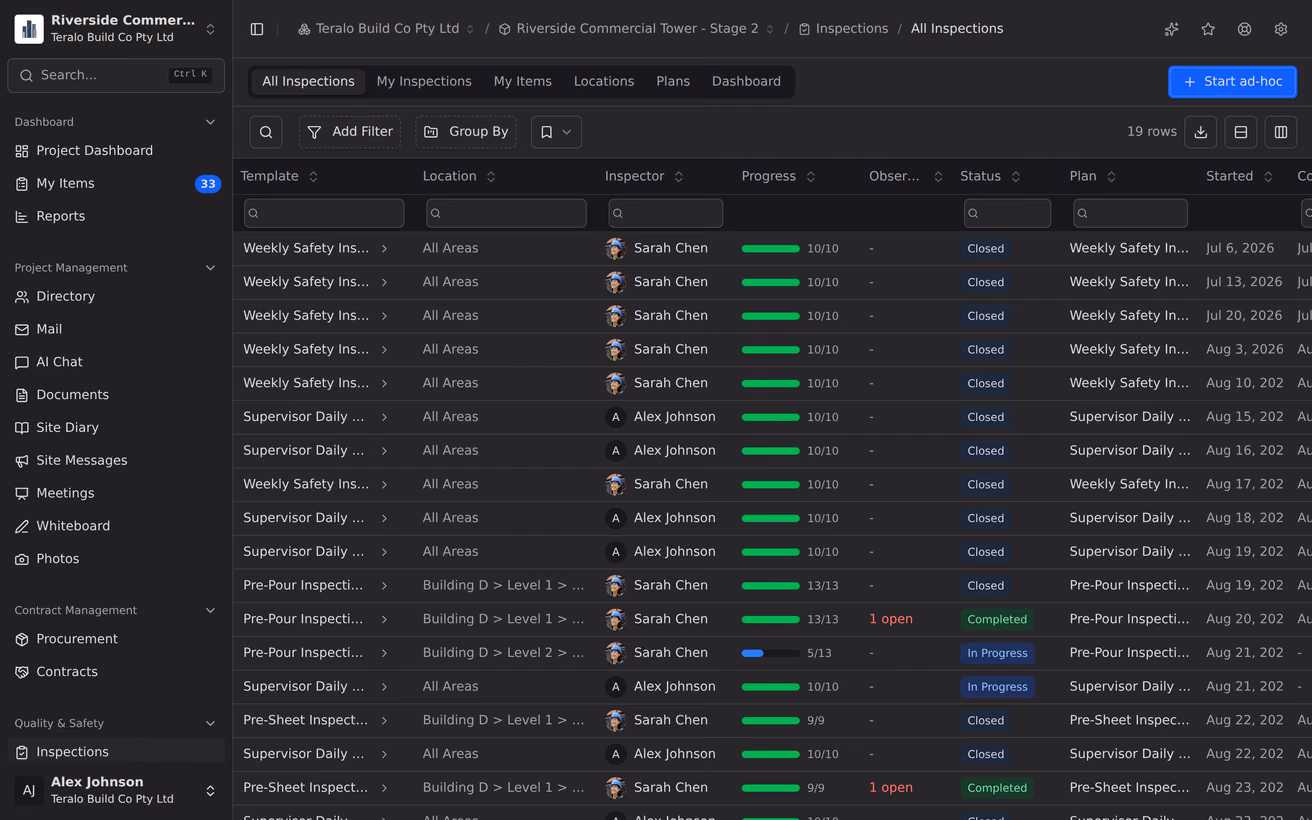Image resolution: width=1312 pixels, height=820 pixels.
Task: Collapse the Quality & Safety sidebar section
Action: [x=210, y=723]
